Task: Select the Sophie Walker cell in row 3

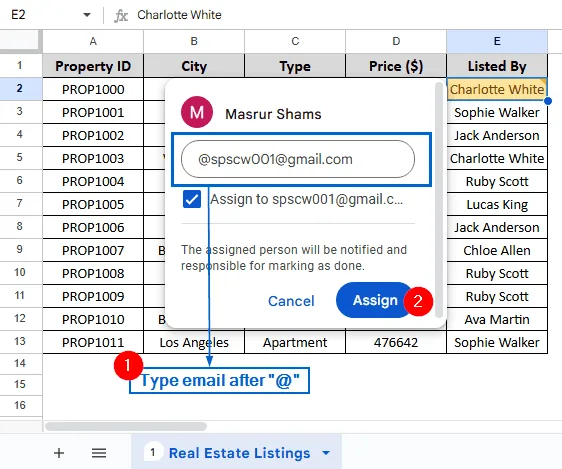Action: pos(497,113)
